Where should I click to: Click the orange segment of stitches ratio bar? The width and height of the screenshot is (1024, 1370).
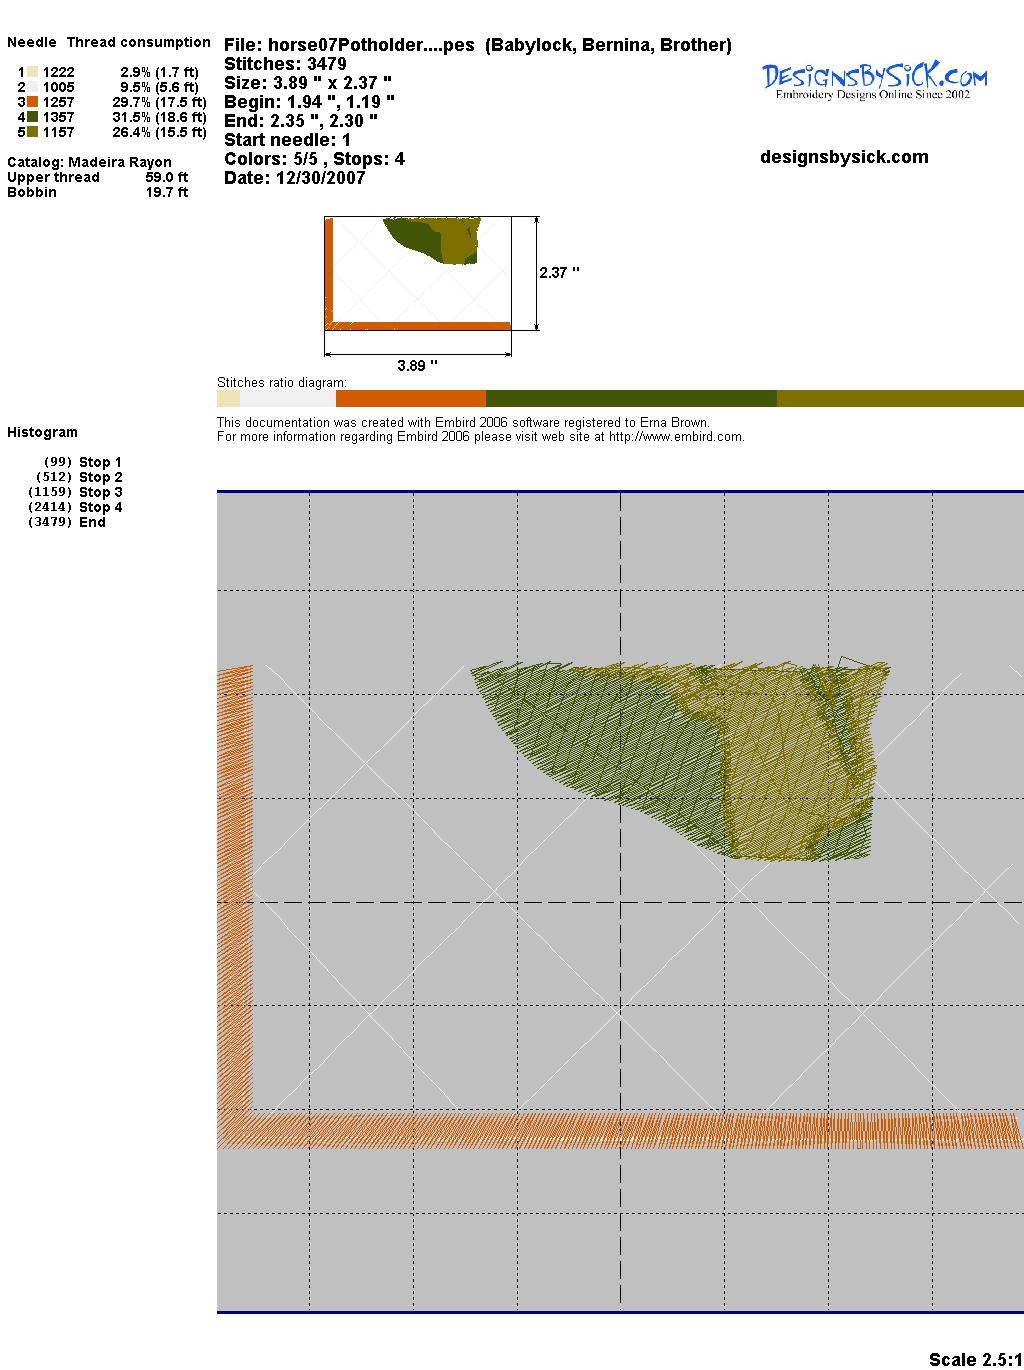[410, 399]
